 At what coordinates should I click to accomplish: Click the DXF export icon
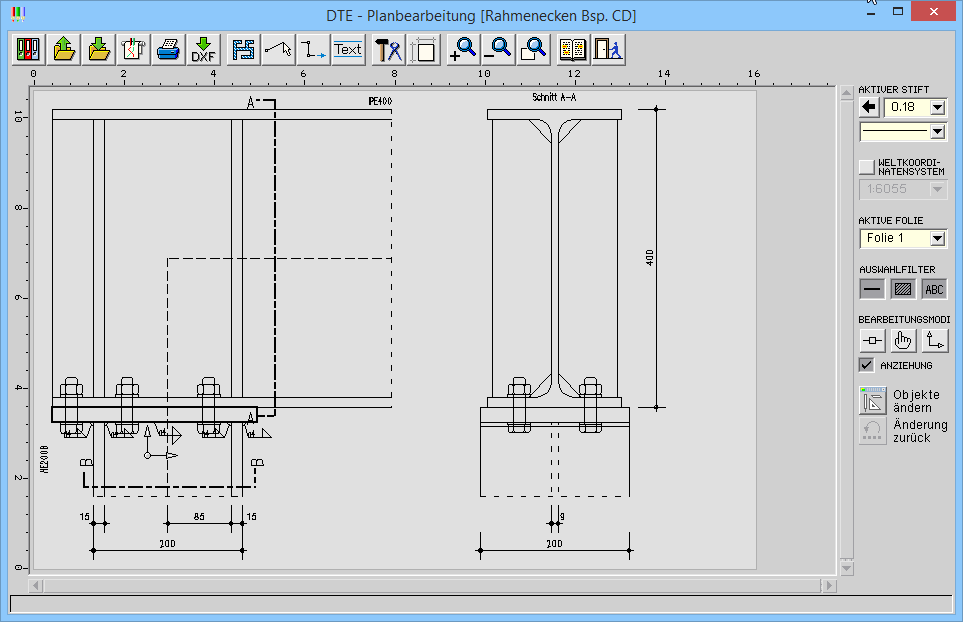pyautogui.click(x=203, y=49)
